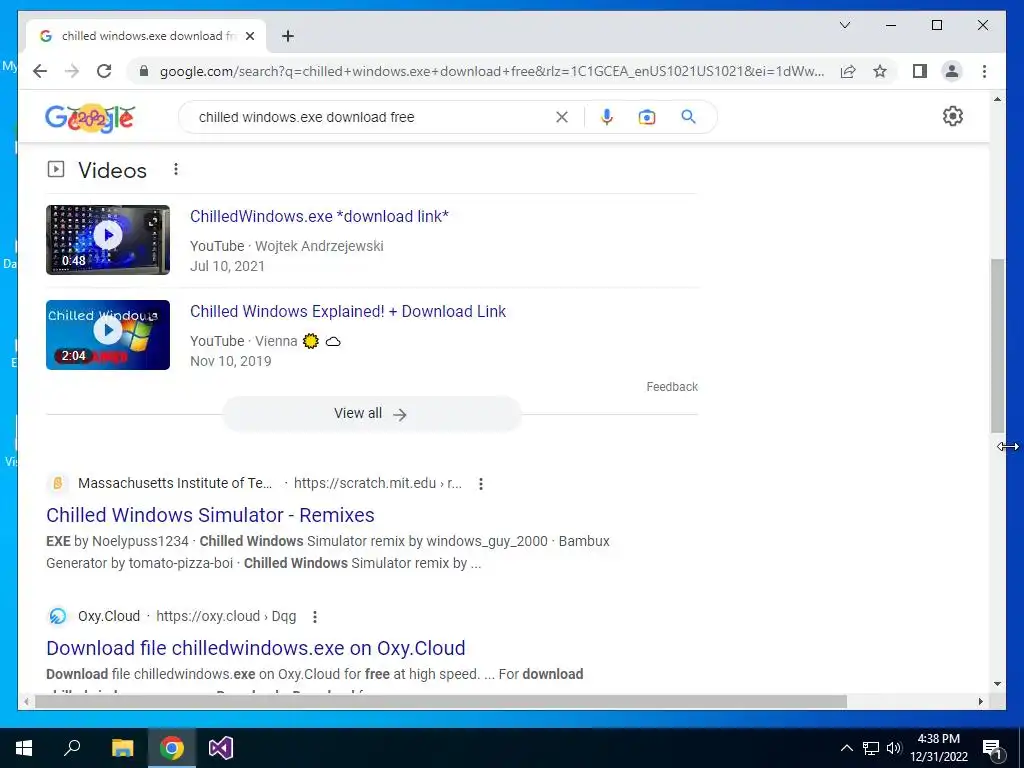Open network status tray icon
This screenshot has width=1024, height=768.
tap(871, 748)
